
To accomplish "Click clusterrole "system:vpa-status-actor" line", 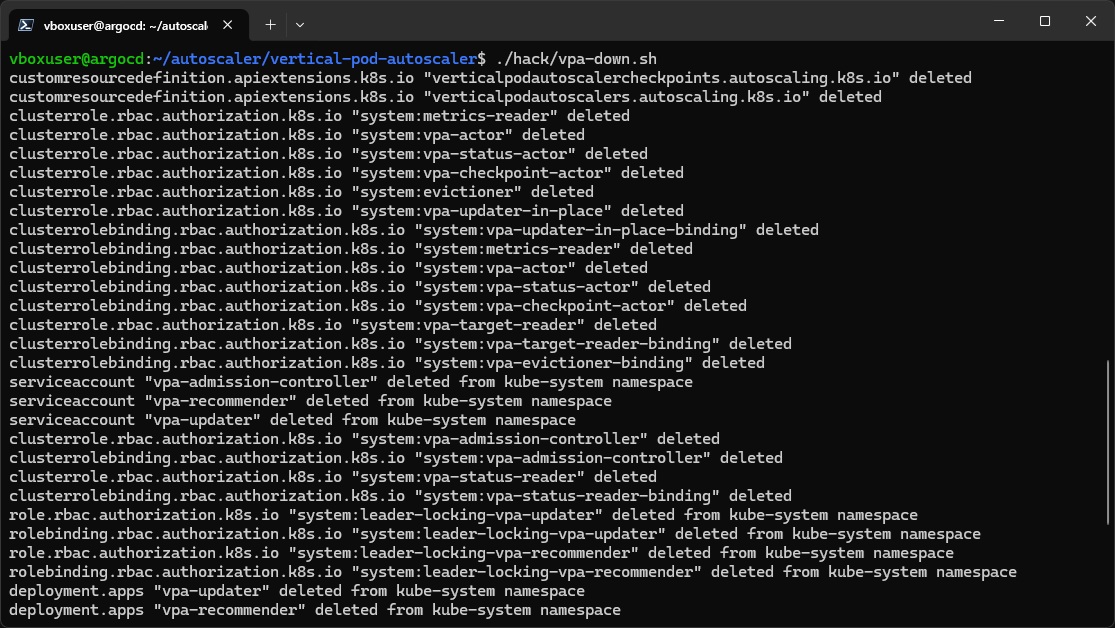I will (329, 154).
